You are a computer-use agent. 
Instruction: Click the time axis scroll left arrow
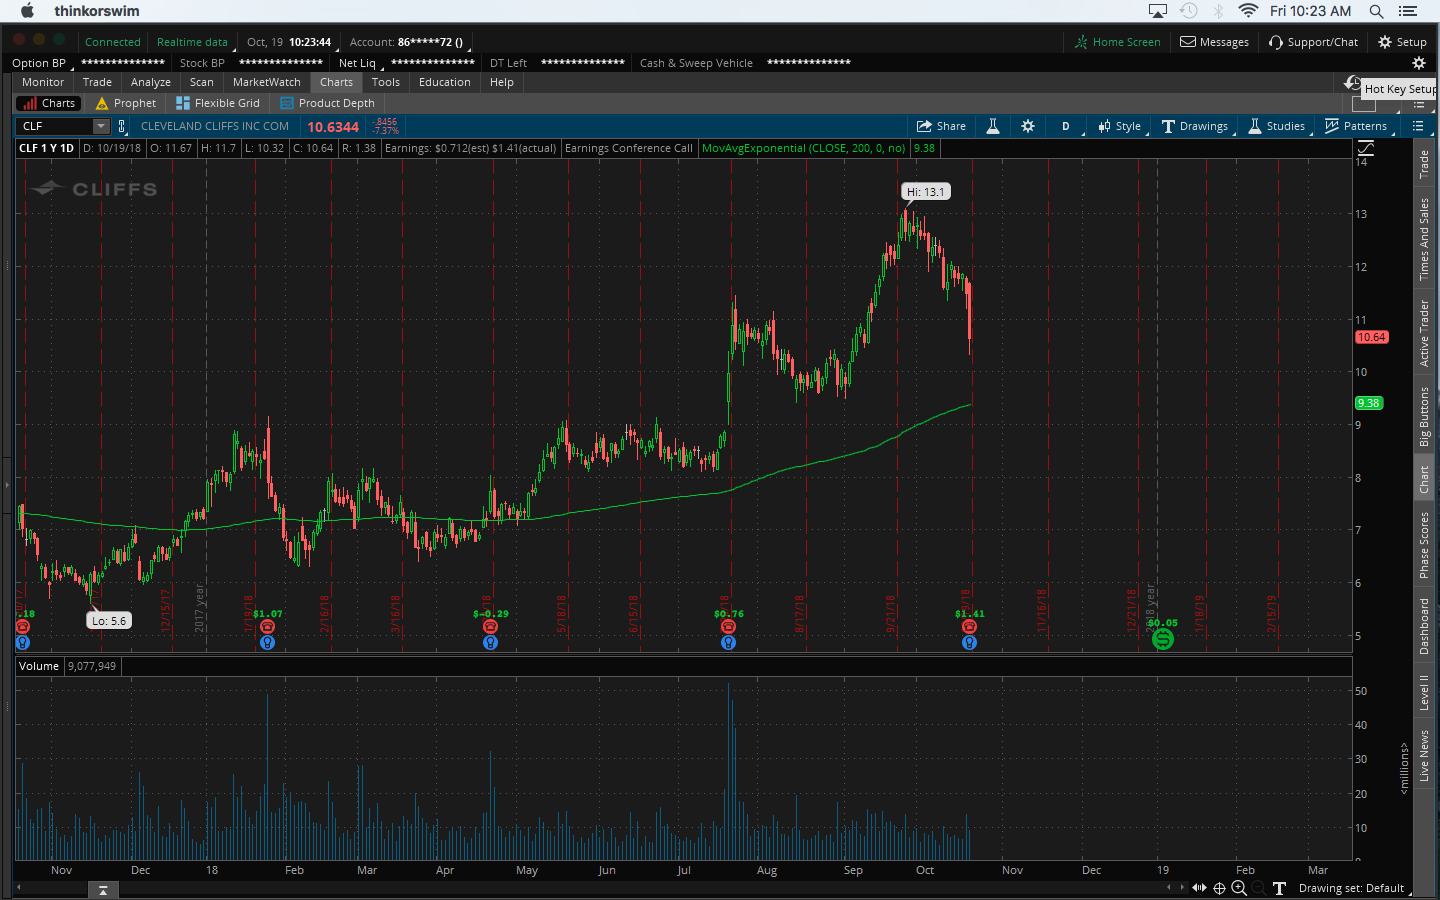[x=1169, y=888]
